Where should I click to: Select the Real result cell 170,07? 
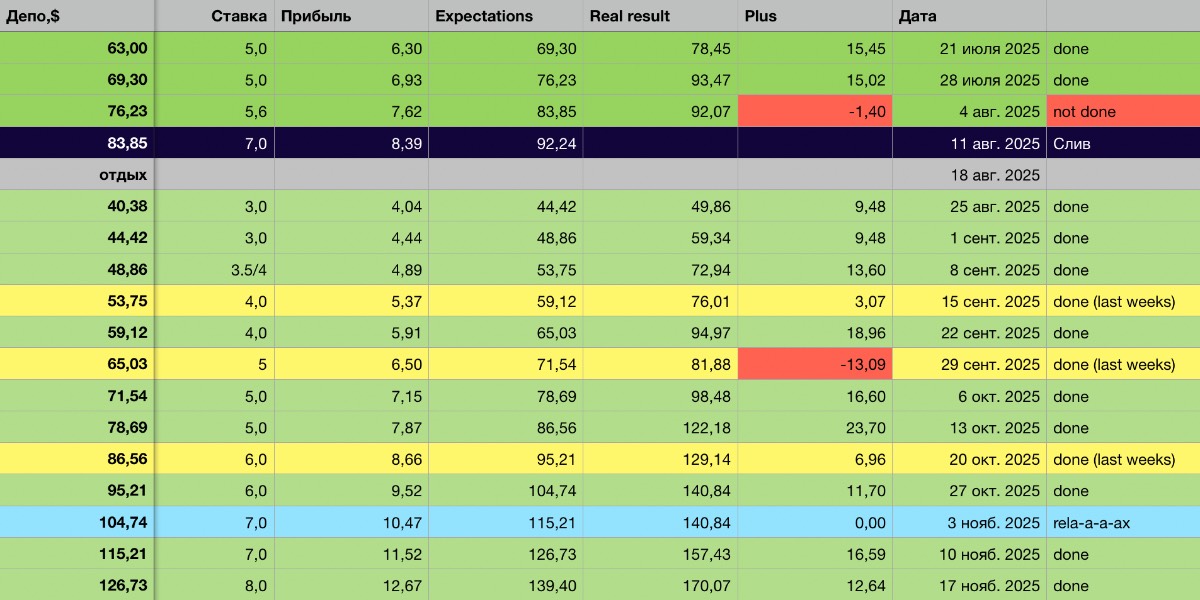coord(660,586)
